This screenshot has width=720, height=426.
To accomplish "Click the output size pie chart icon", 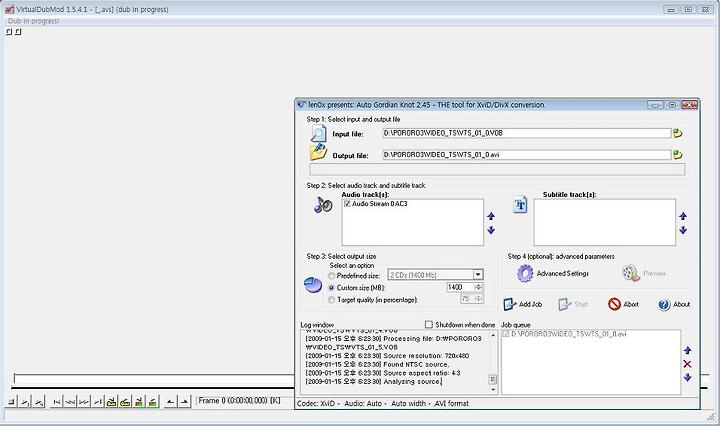I will coord(313,285).
